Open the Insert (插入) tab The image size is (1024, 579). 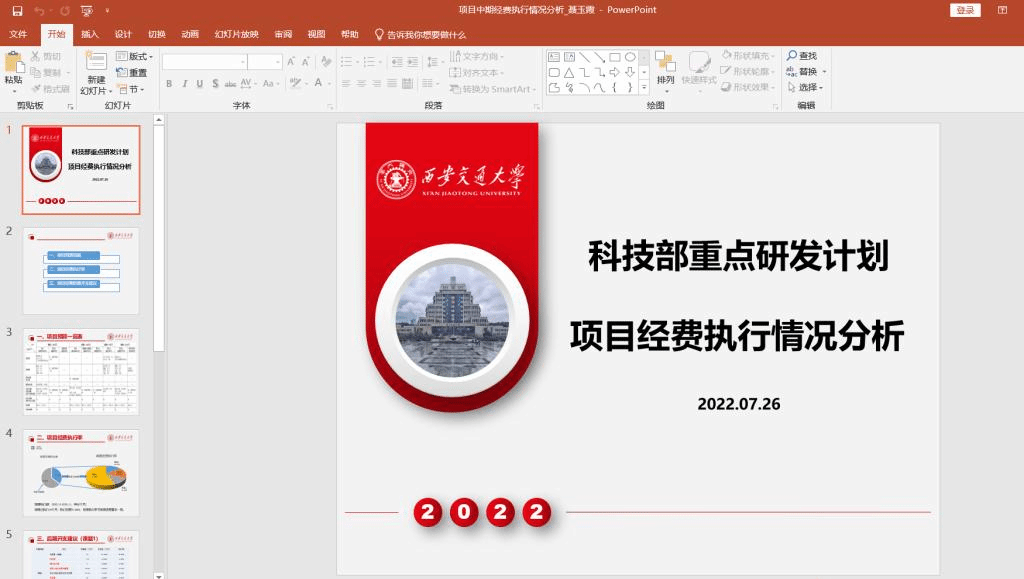tap(90, 34)
